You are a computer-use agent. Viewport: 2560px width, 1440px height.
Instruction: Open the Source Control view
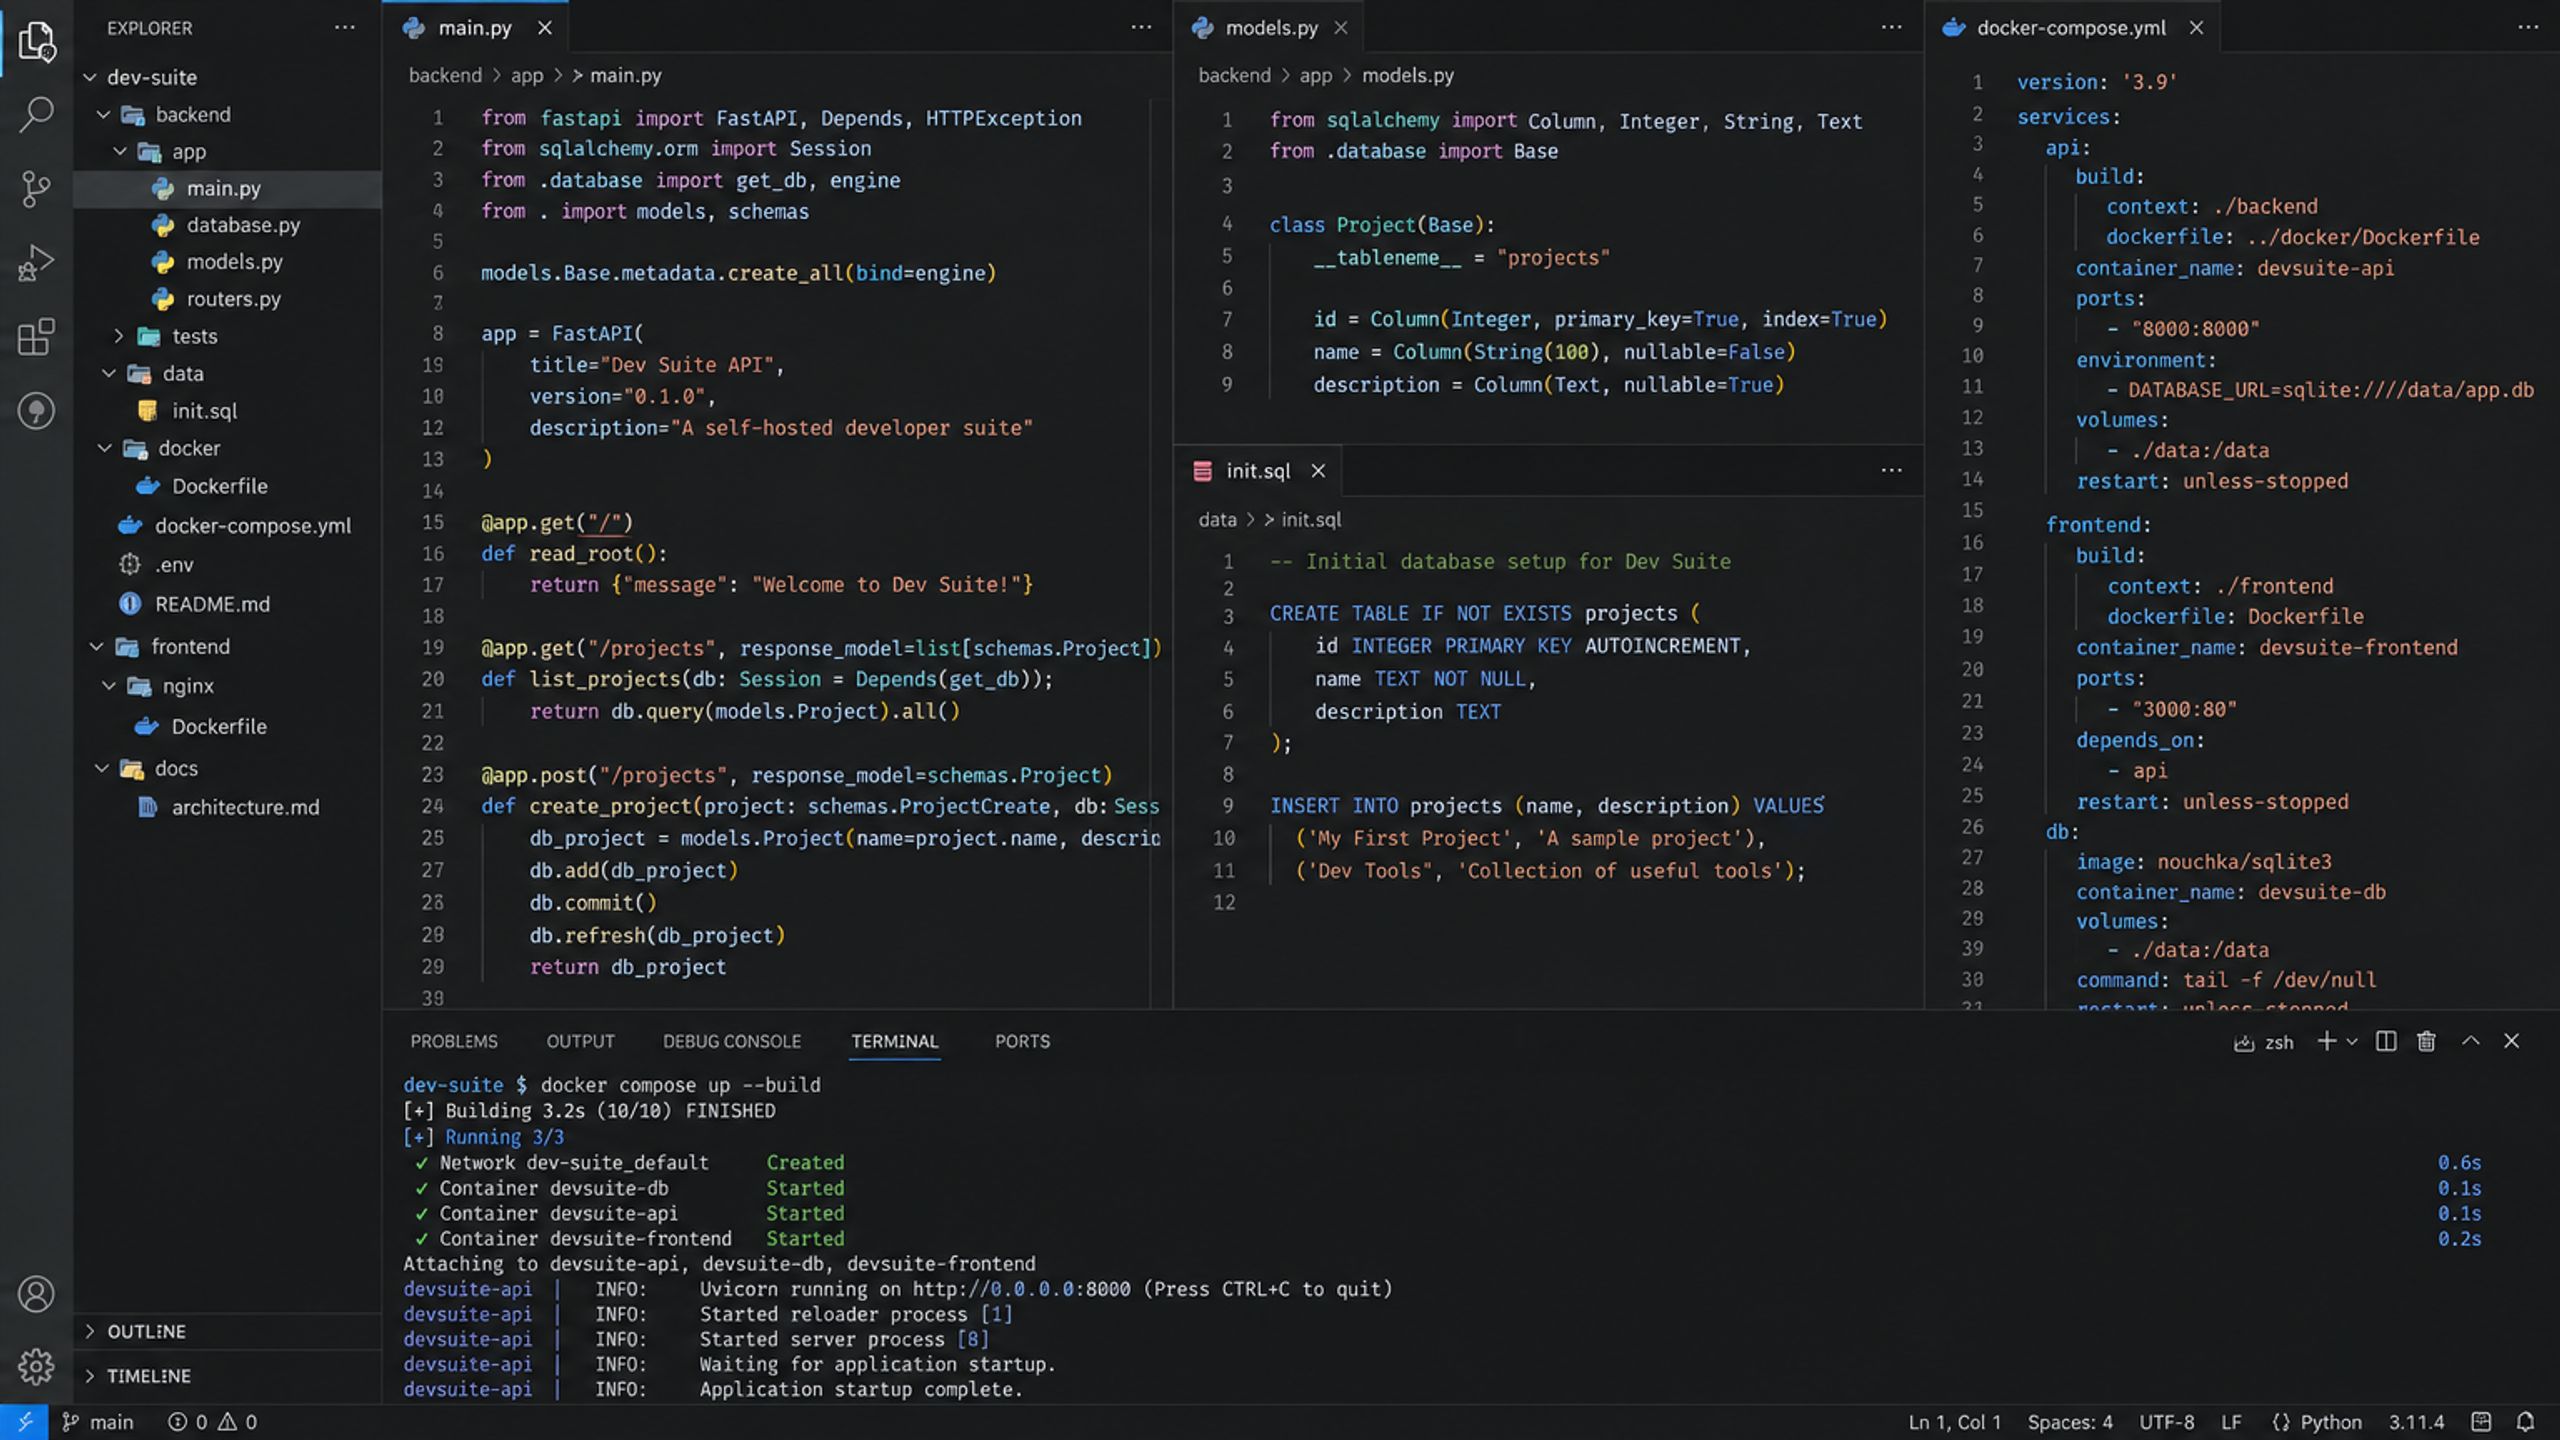coord(36,188)
